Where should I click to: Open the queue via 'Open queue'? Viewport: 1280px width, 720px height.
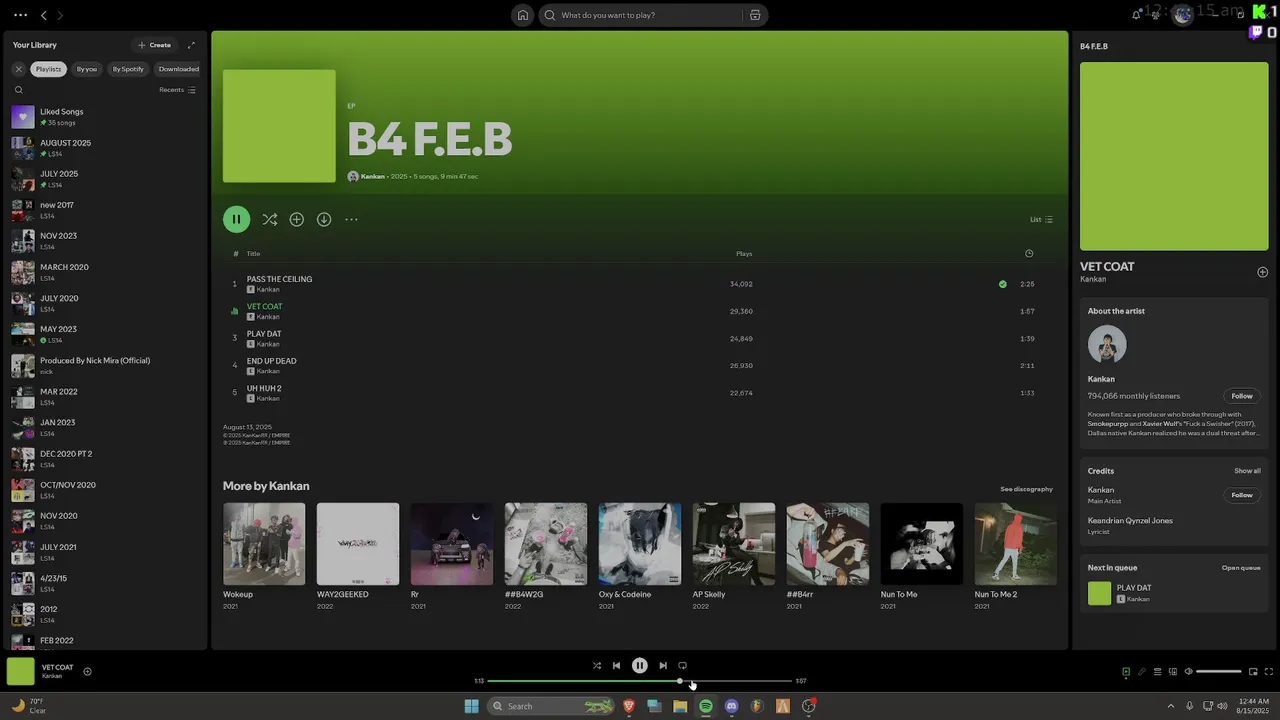point(1241,568)
